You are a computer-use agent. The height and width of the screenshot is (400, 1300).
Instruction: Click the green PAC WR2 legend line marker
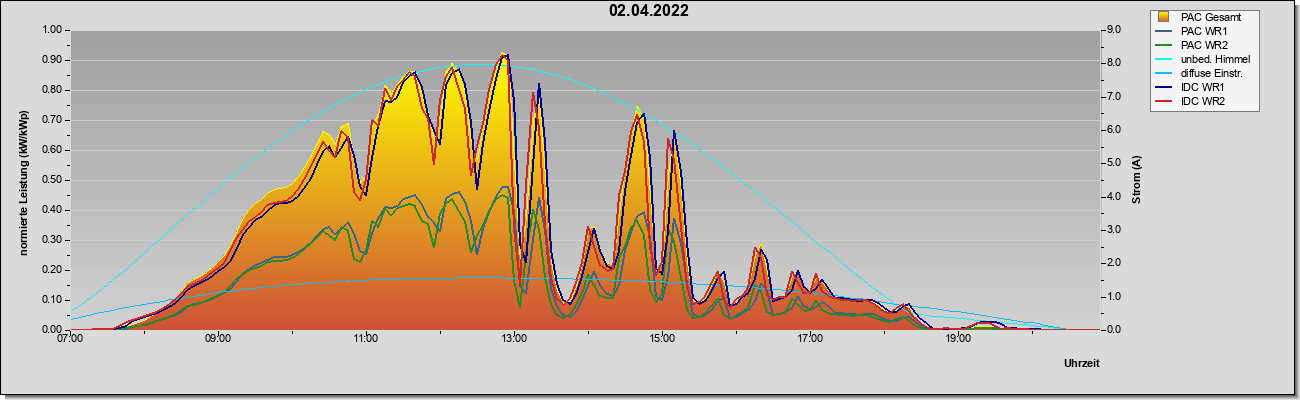(1163, 45)
